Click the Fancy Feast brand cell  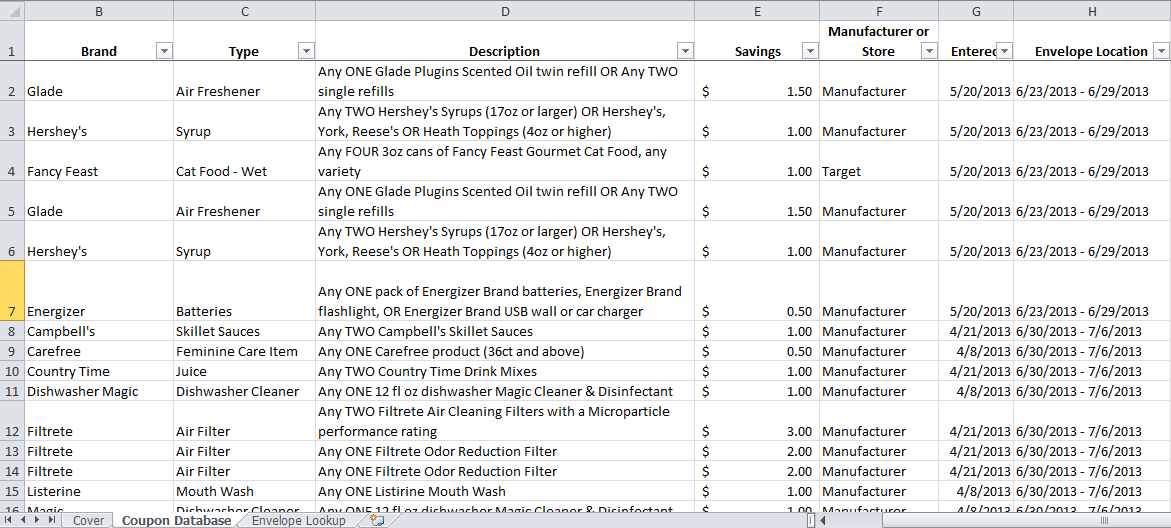[x=99, y=161]
